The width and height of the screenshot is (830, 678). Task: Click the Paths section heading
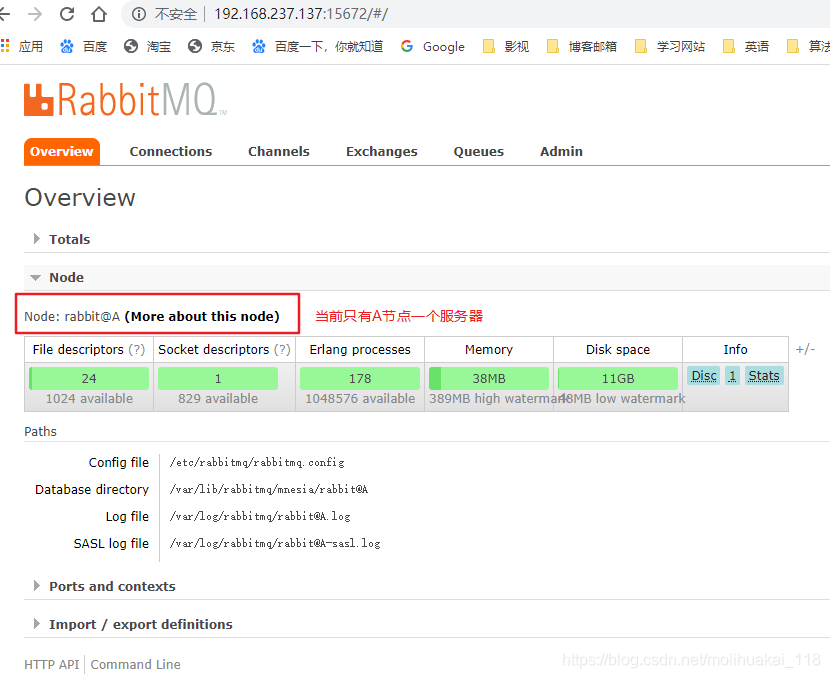[x=40, y=432]
